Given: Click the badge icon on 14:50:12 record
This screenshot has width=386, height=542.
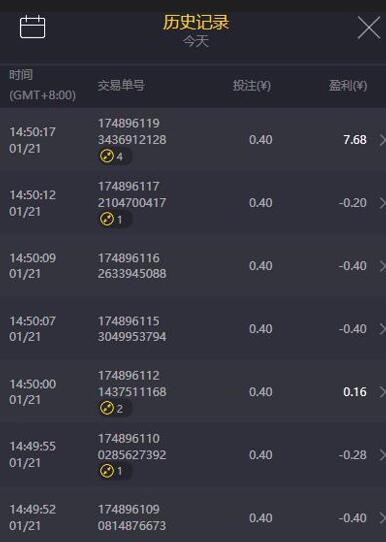Looking at the screenshot, I should [x=111, y=219].
